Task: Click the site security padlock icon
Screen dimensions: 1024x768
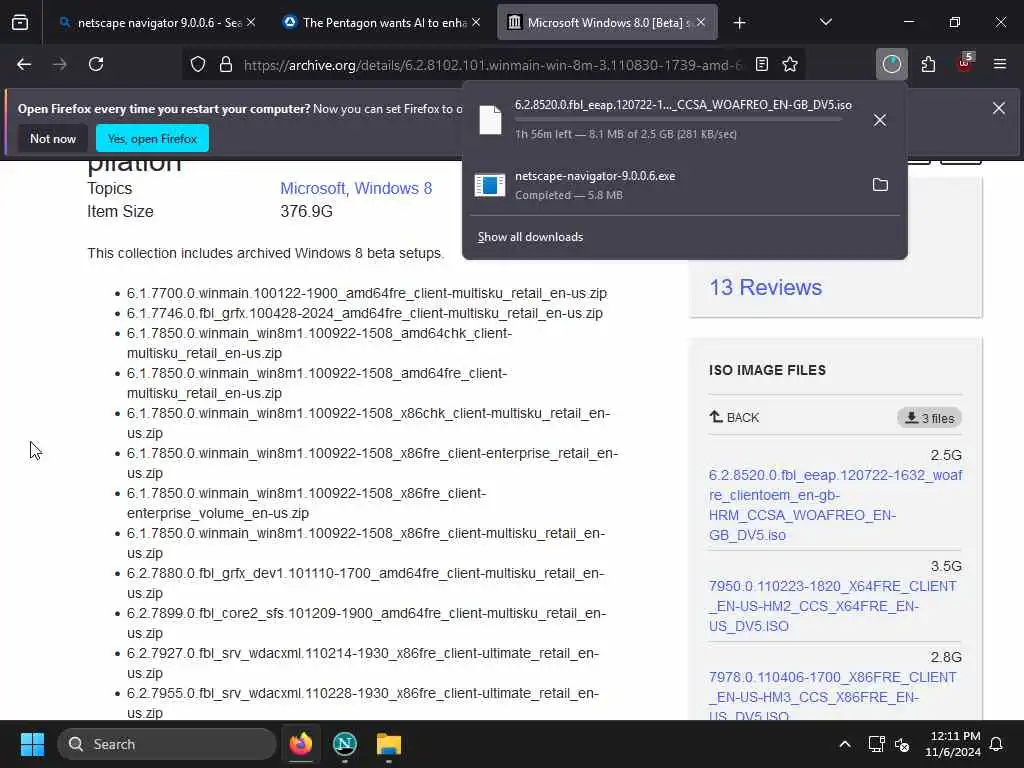Action: click(226, 64)
